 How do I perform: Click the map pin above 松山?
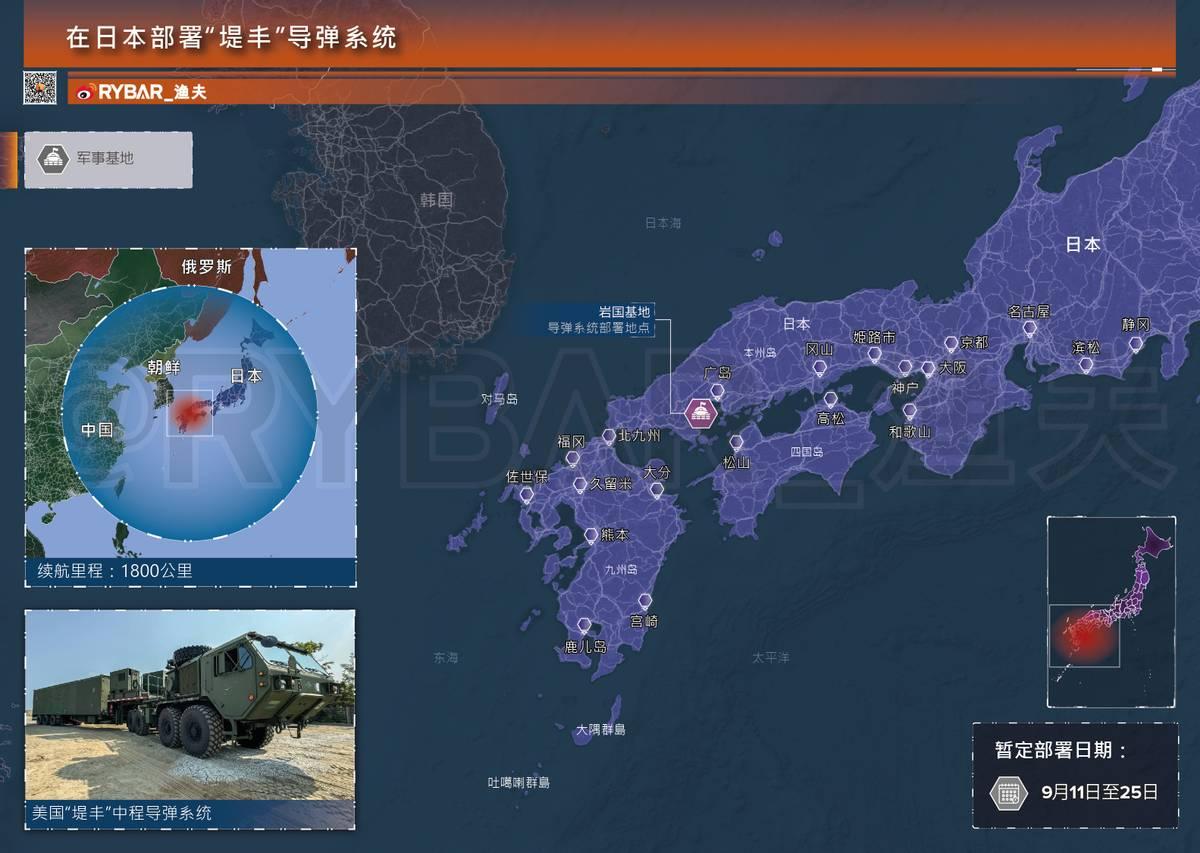[x=737, y=443]
